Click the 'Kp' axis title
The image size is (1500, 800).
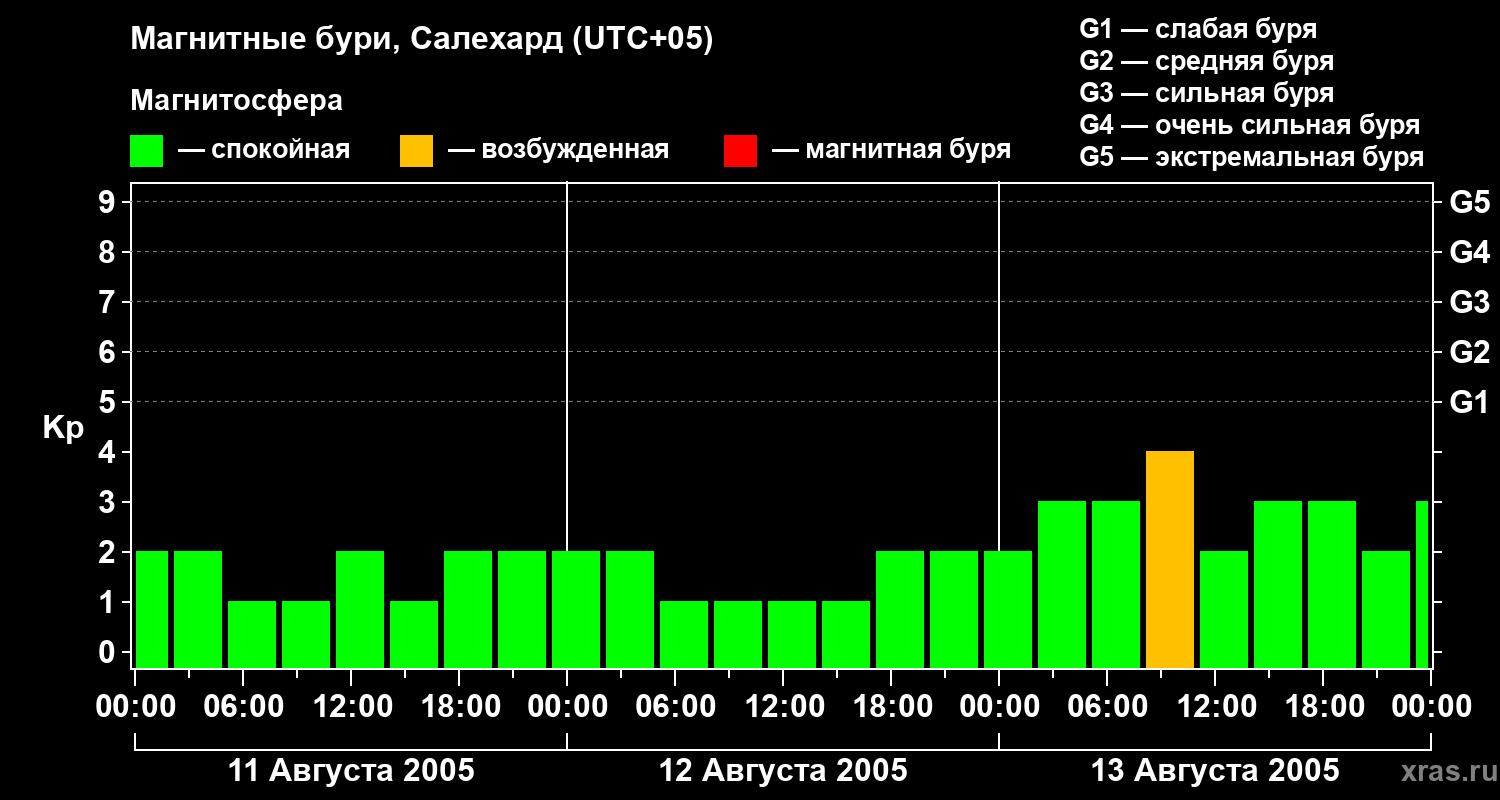[x=64, y=429]
